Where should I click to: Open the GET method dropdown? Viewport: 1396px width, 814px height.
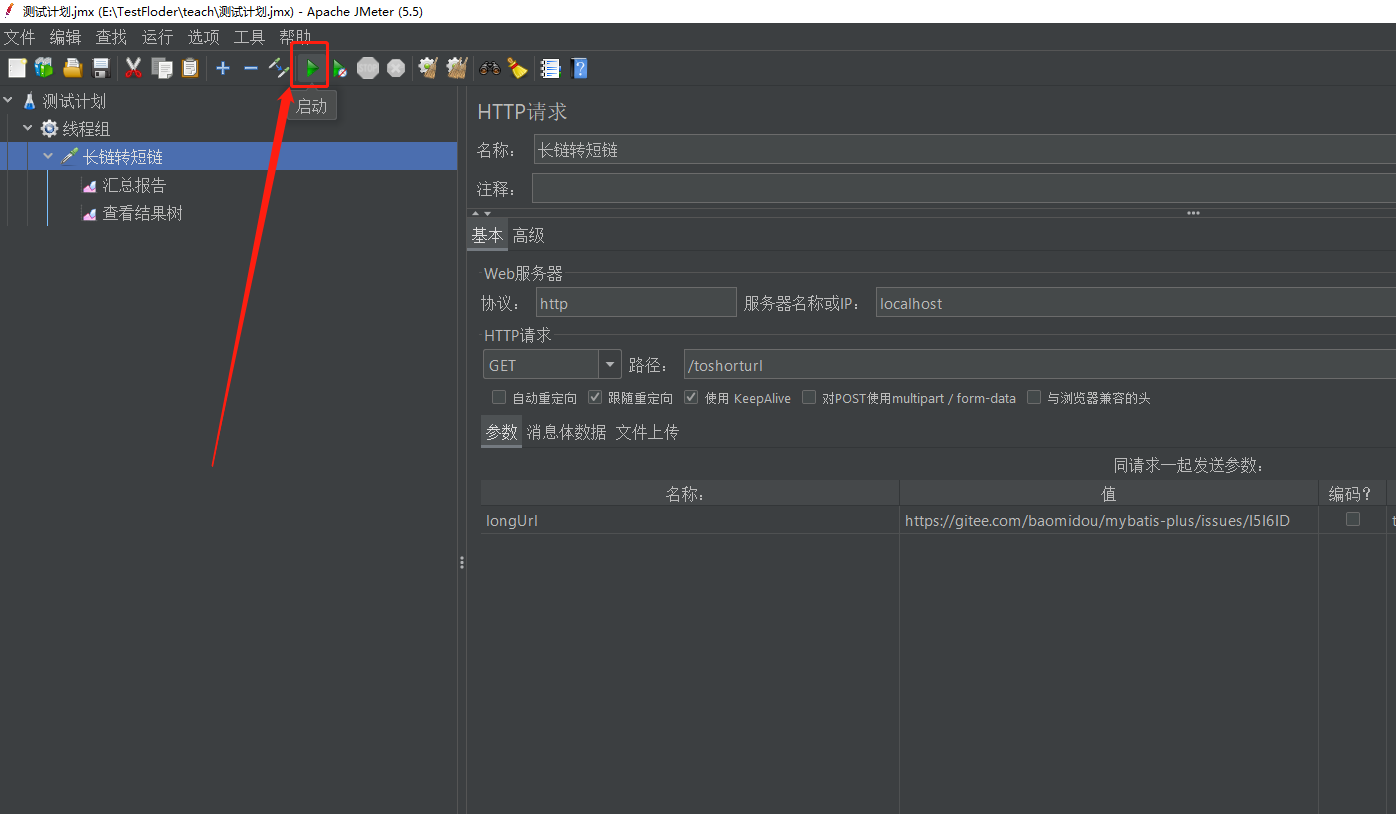click(x=609, y=365)
